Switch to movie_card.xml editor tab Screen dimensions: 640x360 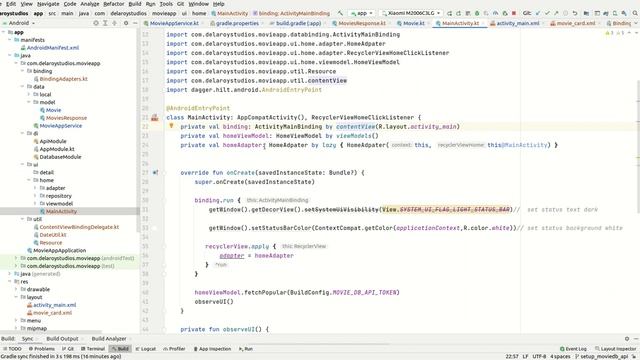[576, 23]
